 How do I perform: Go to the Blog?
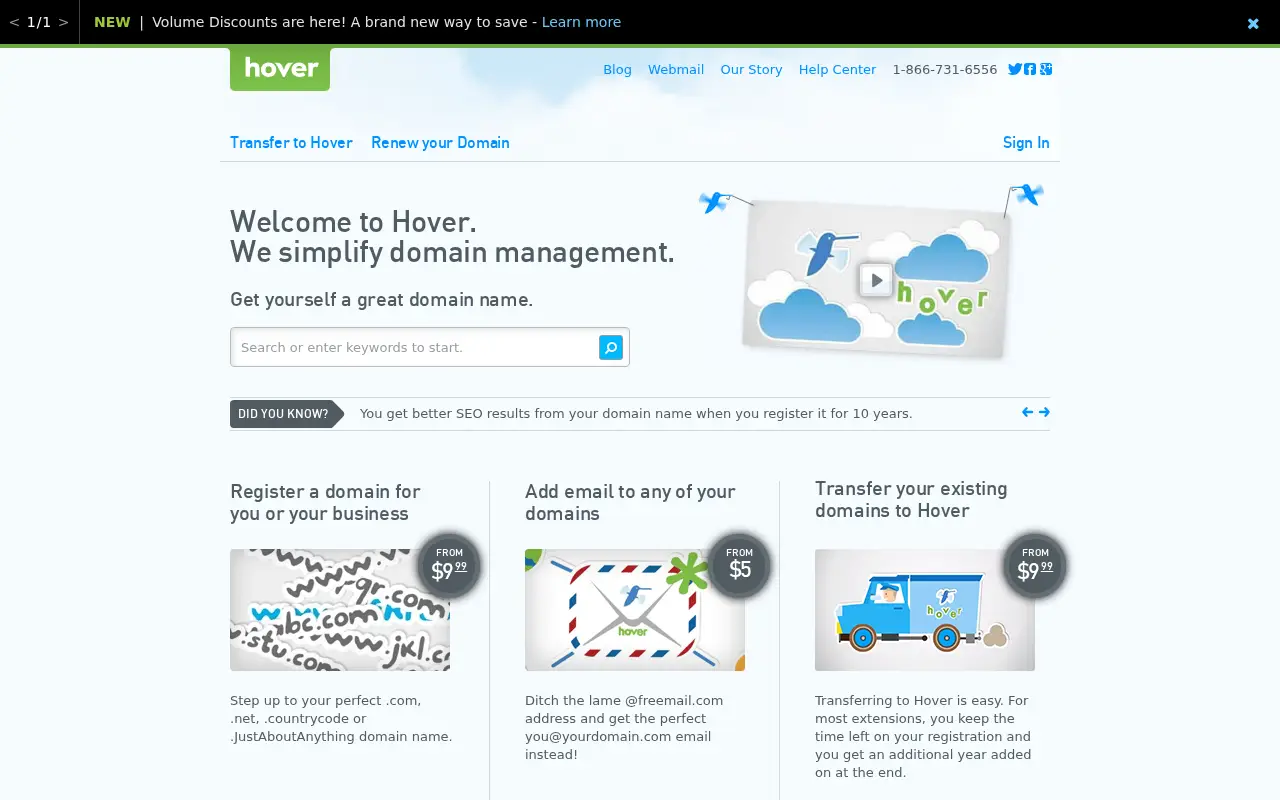click(617, 69)
